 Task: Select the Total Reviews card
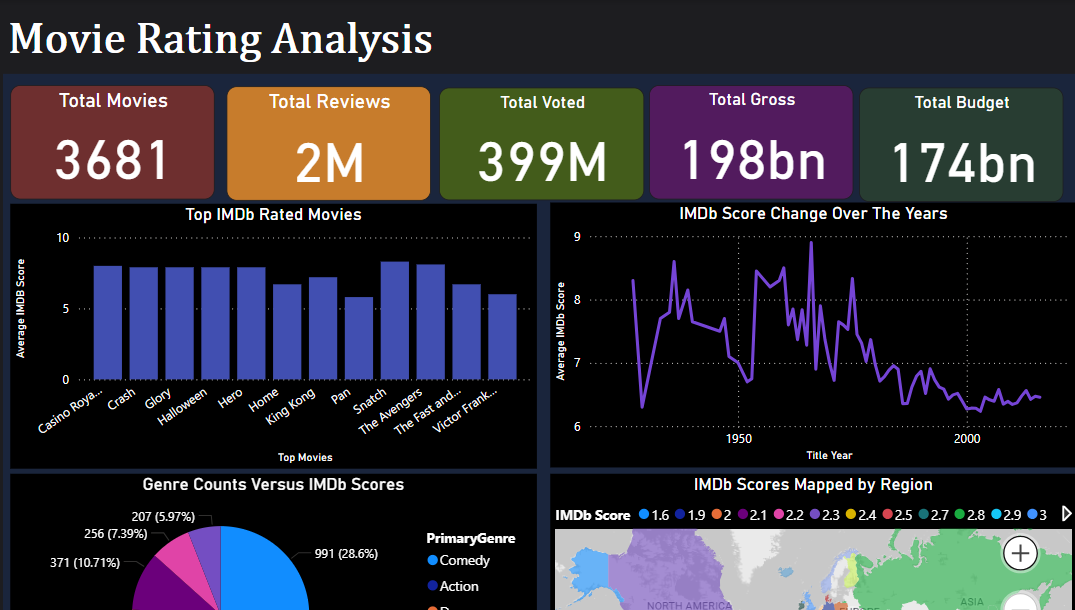328,143
